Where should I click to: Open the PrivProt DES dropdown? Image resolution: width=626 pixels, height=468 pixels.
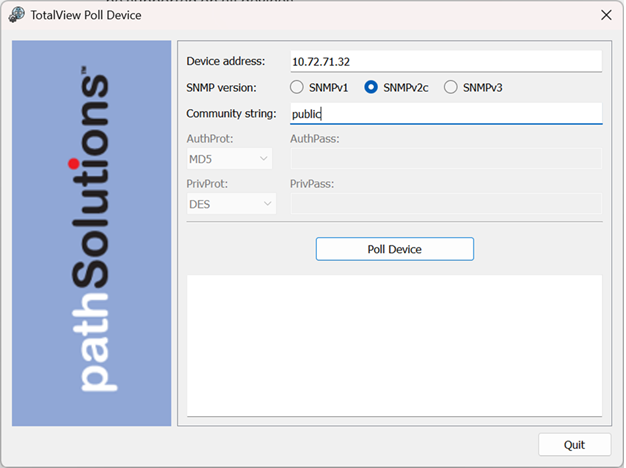231,204
